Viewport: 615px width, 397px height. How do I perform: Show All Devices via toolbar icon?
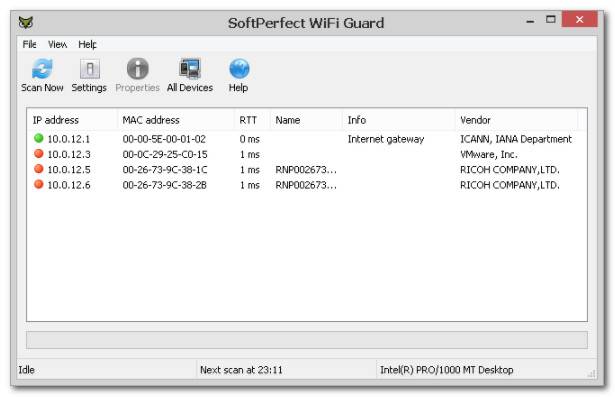point(190,69)
